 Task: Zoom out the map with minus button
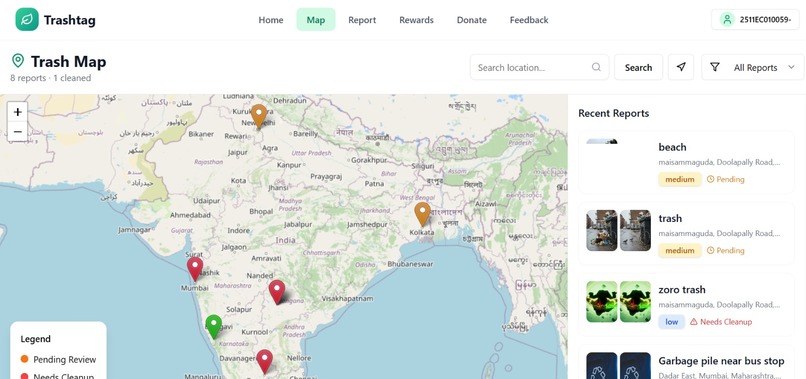pos(17,132)
